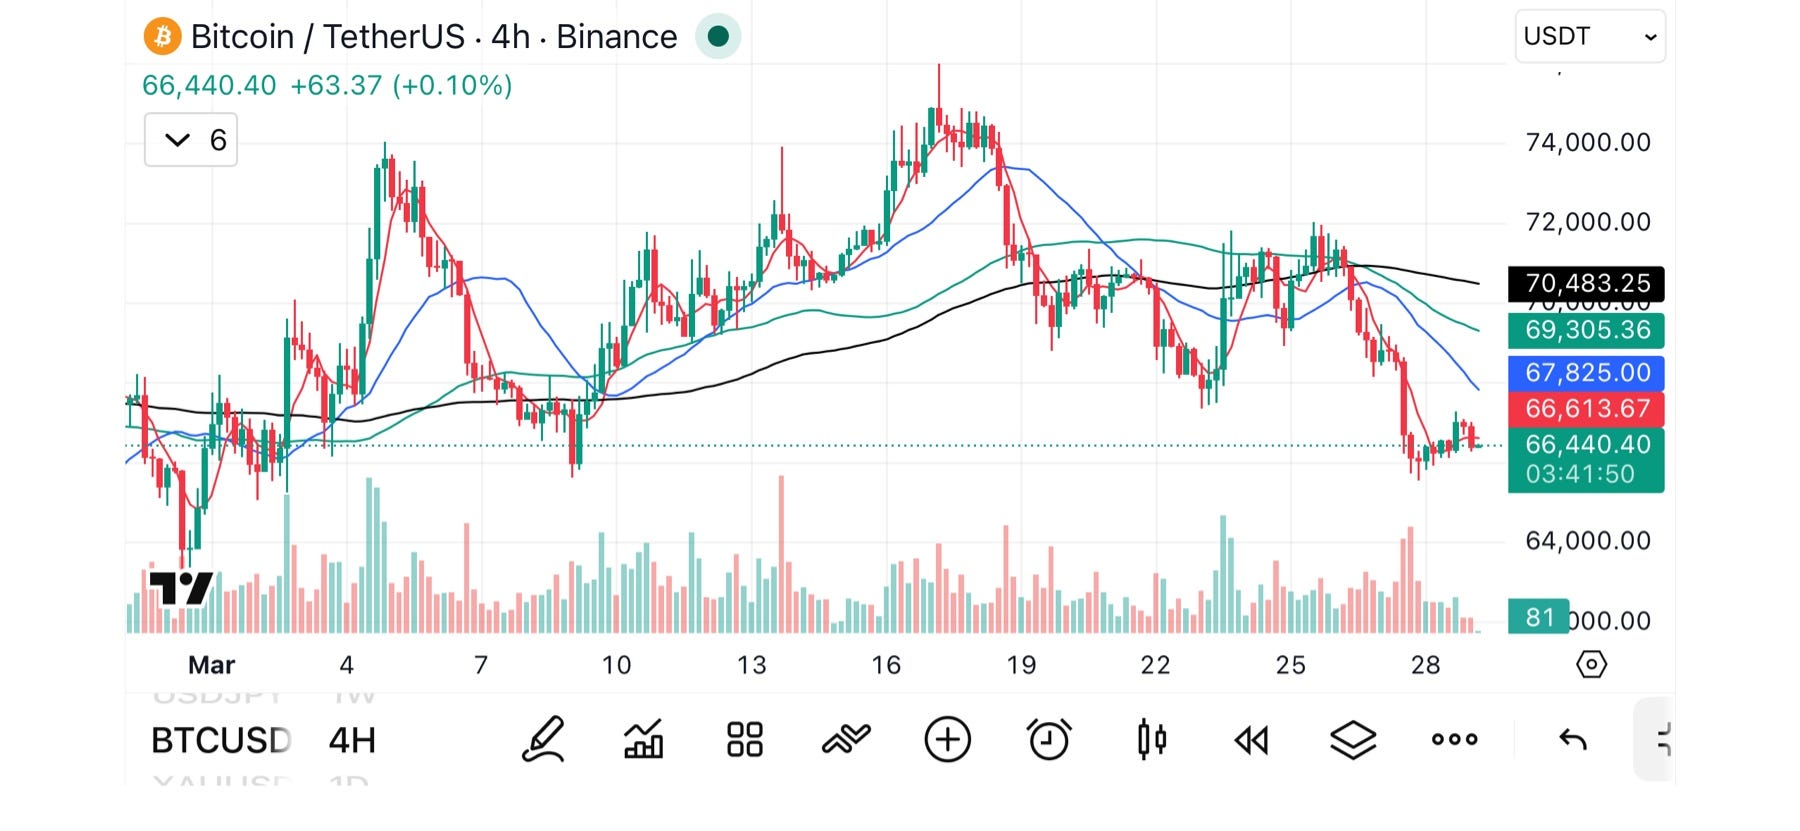Open the drawing tools pen icon

tap(543, 740)
